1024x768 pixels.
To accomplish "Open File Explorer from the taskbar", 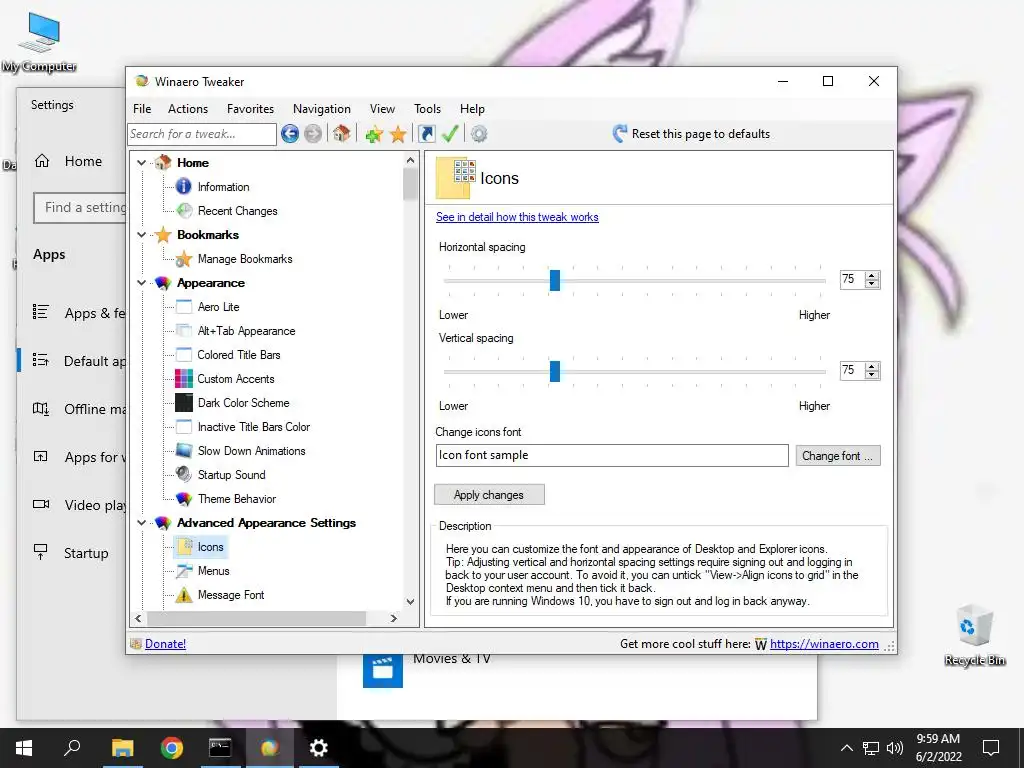I will [x=122, y=748].
